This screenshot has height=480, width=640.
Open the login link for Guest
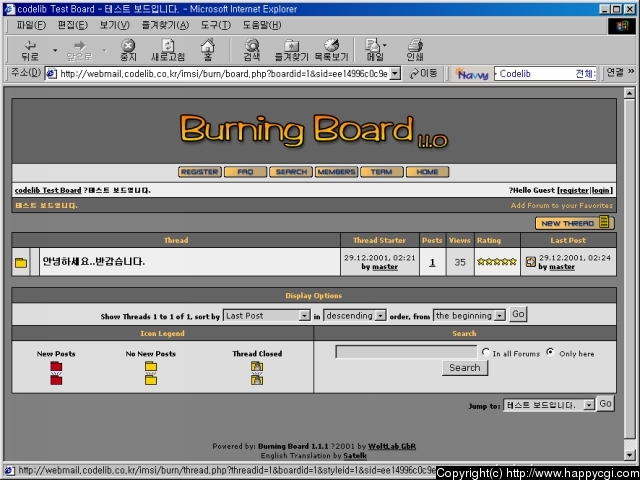point(601,190)
